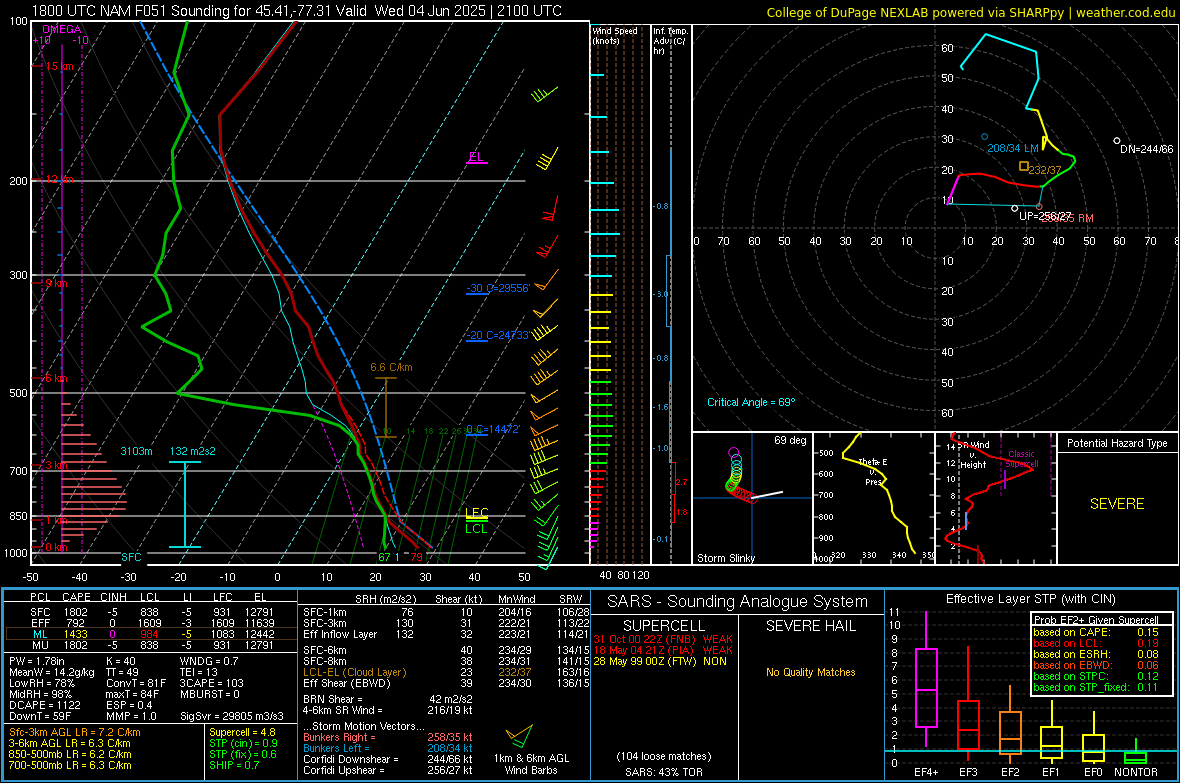Click the ConvT = 81F value

click(x=135, y=683)
